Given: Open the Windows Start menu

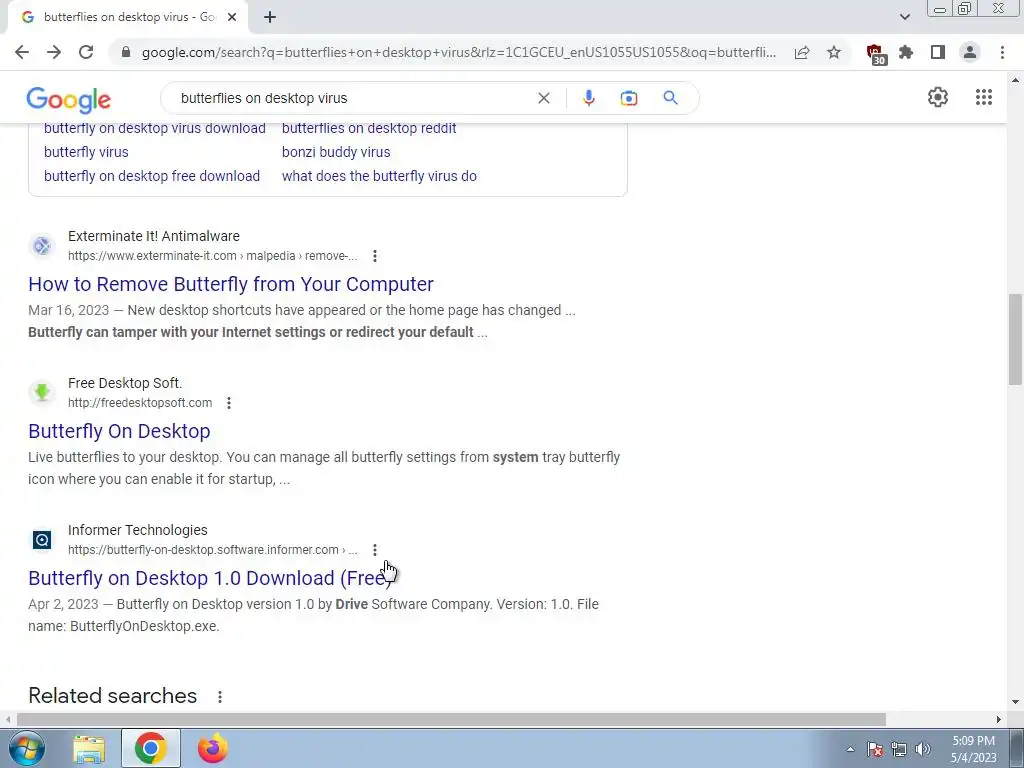Looking at the screenshot, I should pyautogui.click(x=26, y=748).
